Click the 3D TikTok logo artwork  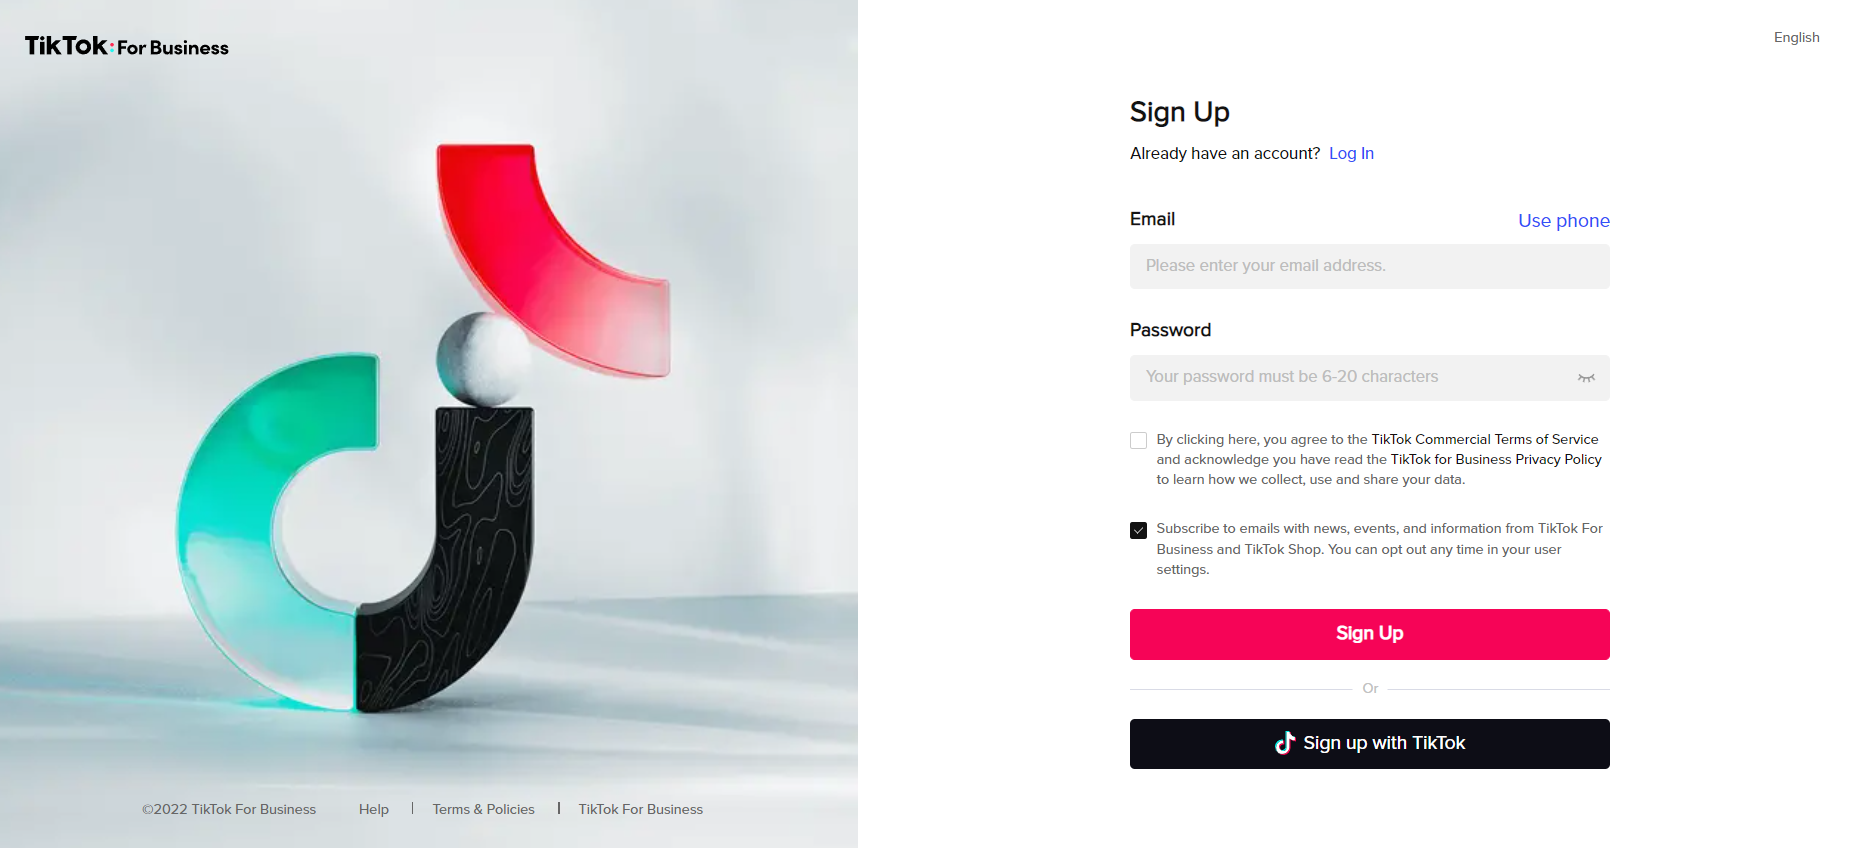pos(430,430)
